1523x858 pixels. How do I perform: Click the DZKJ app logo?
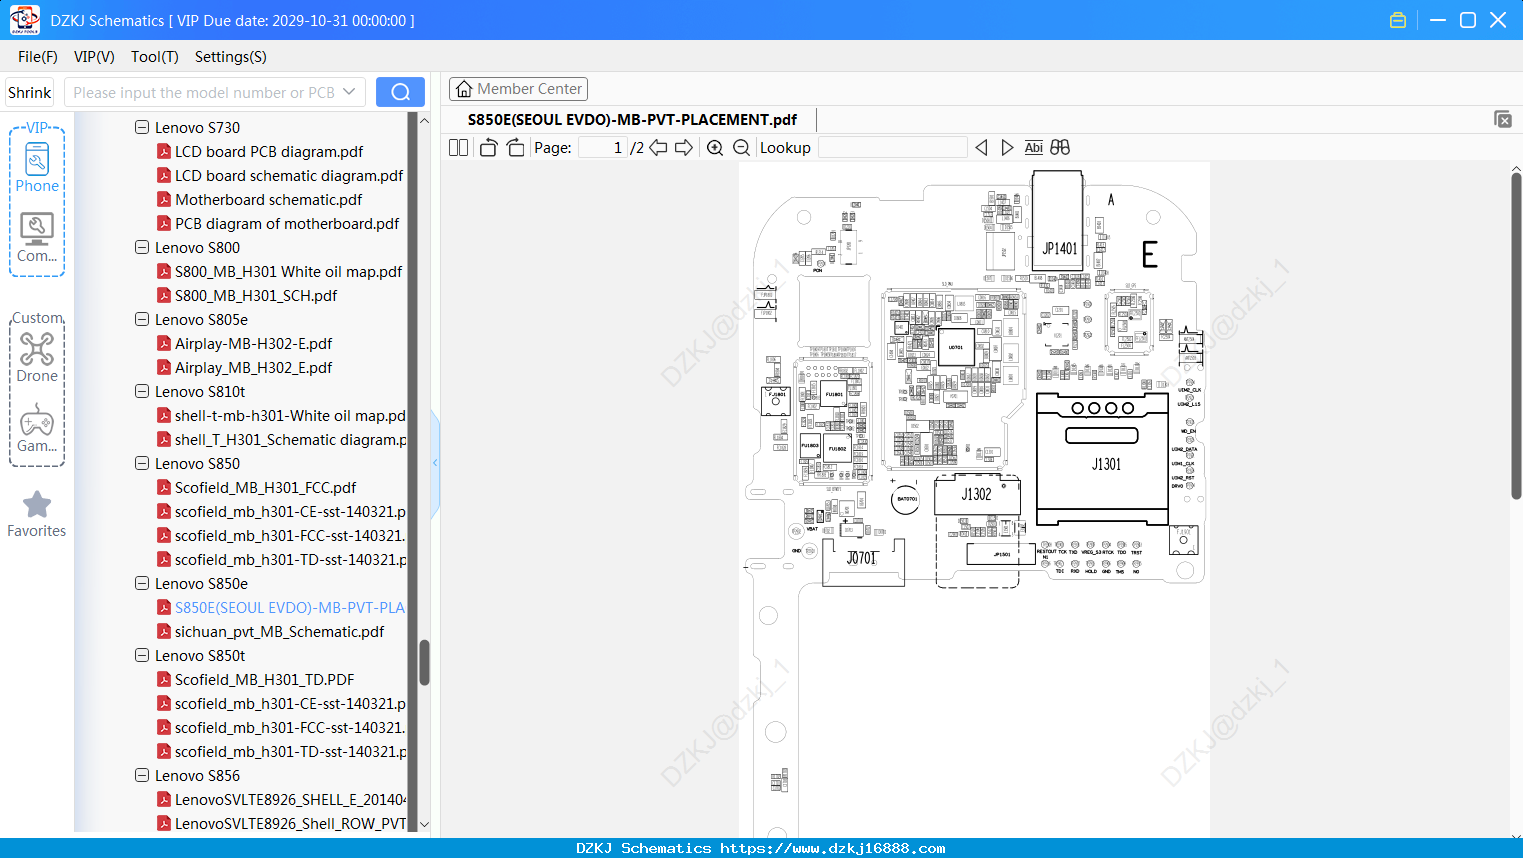click(x=24, y=20)
